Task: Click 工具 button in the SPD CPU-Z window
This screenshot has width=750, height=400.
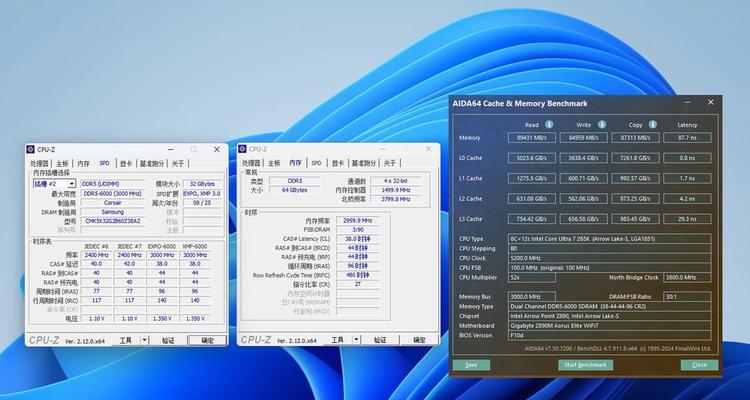Action: tap(126, 340)
